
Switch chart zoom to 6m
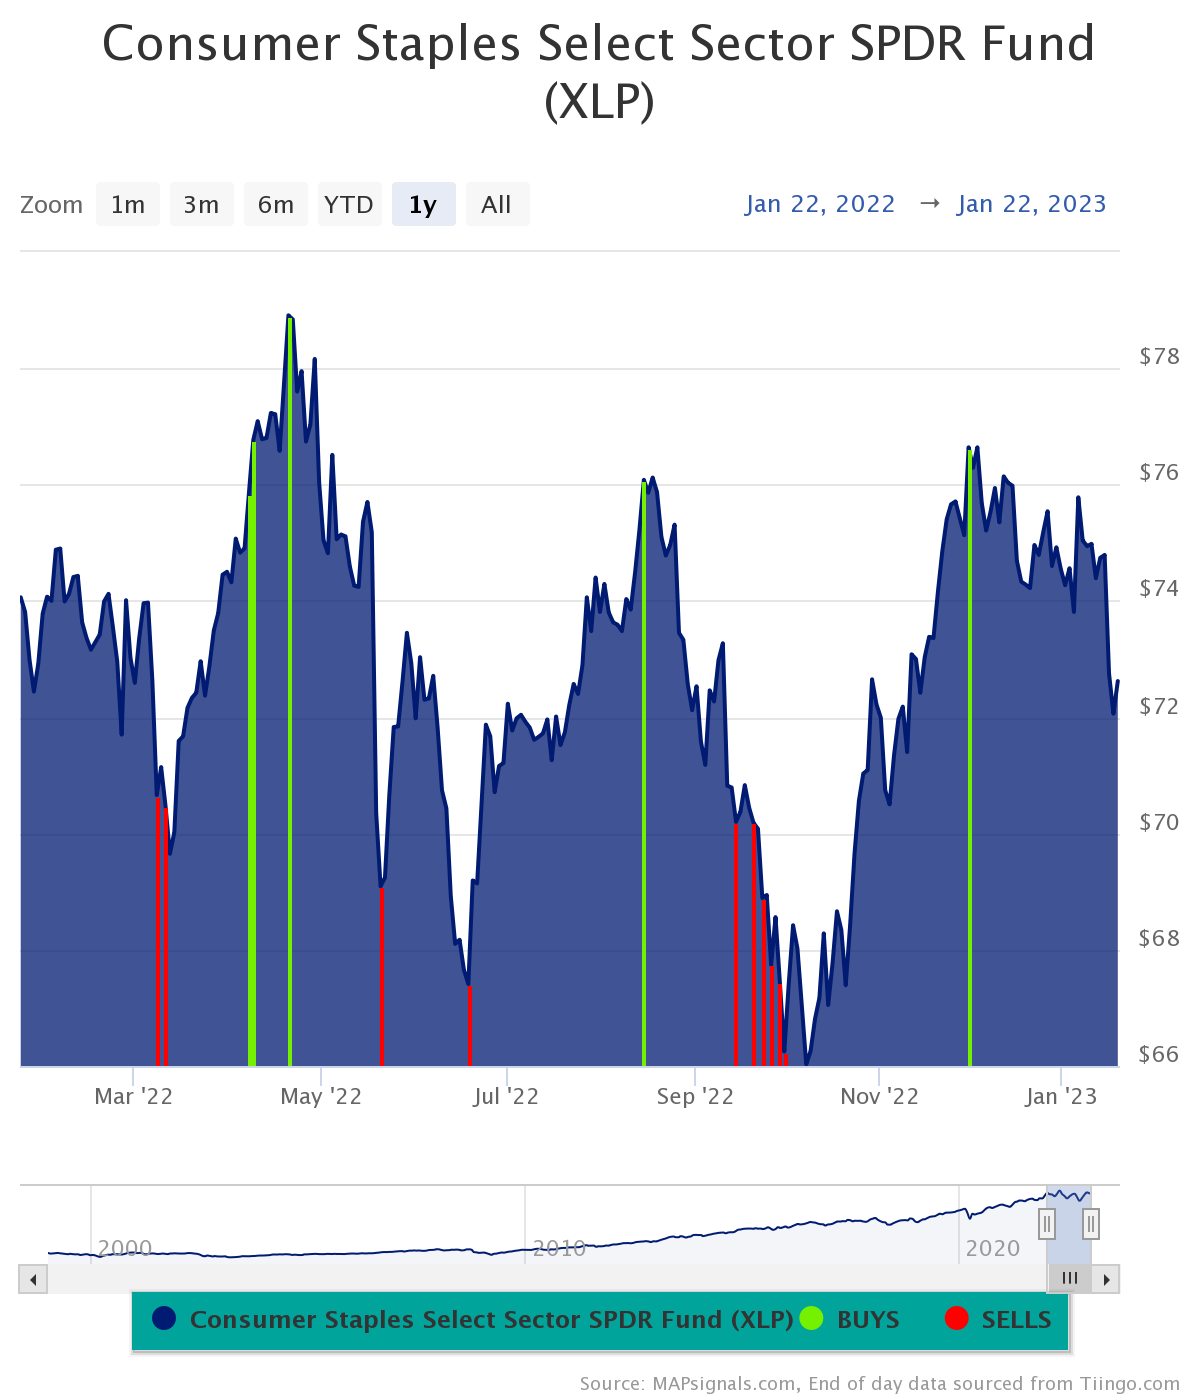point(275,205)
